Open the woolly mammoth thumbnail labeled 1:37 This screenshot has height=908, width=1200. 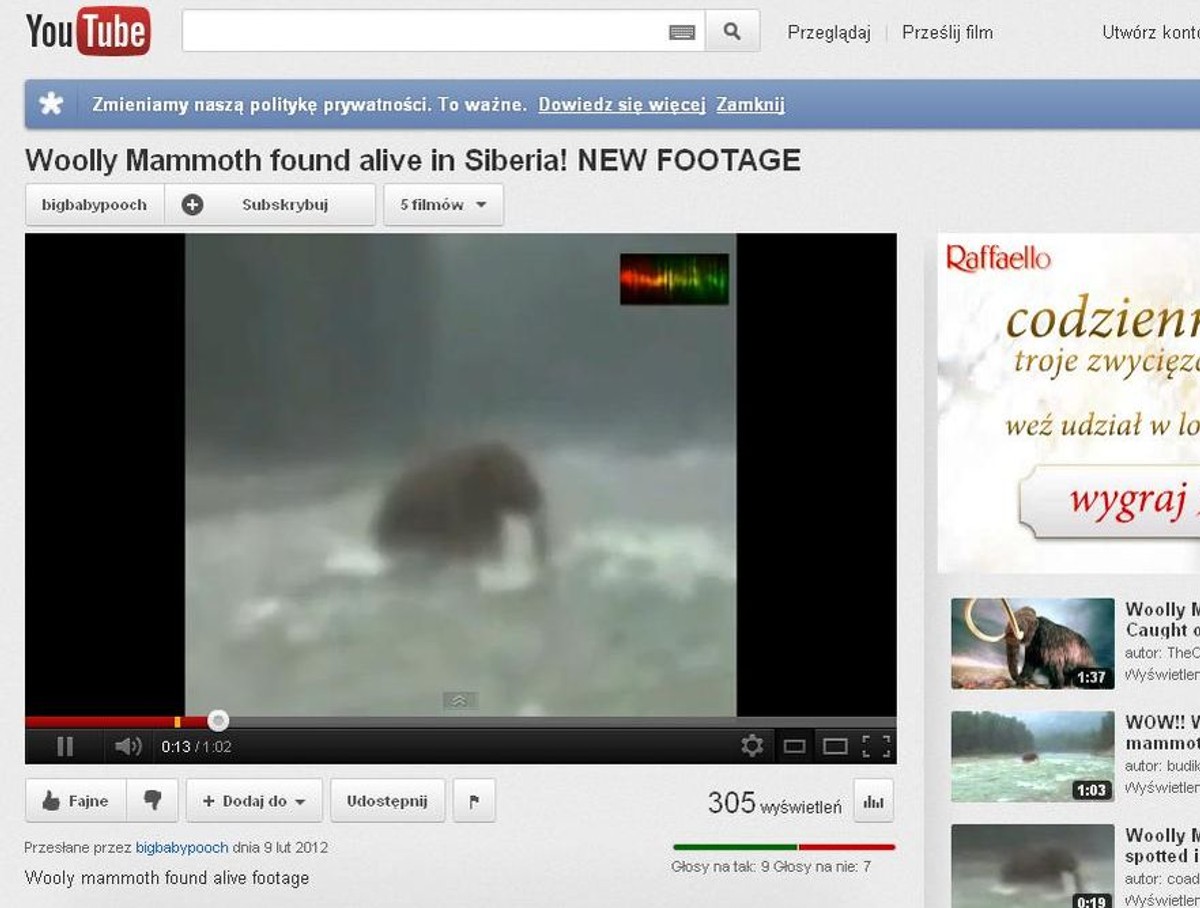[x=1032, y=644]
